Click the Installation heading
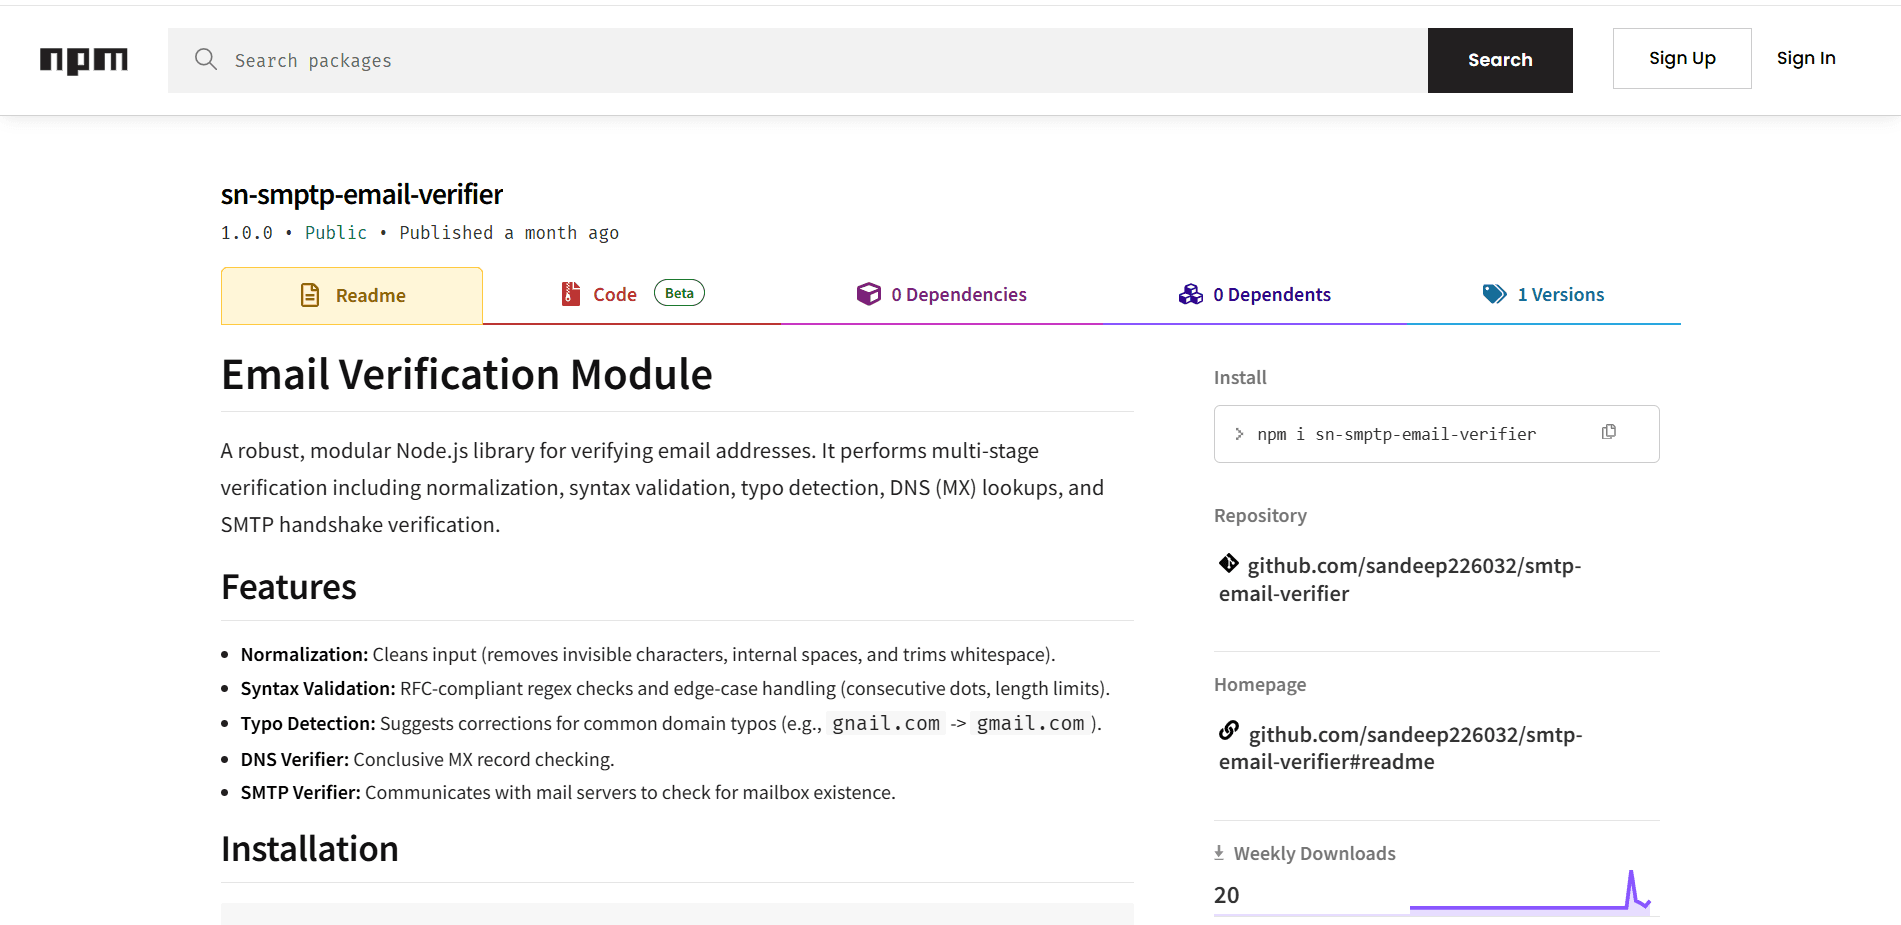 click(x=310, y=849)
